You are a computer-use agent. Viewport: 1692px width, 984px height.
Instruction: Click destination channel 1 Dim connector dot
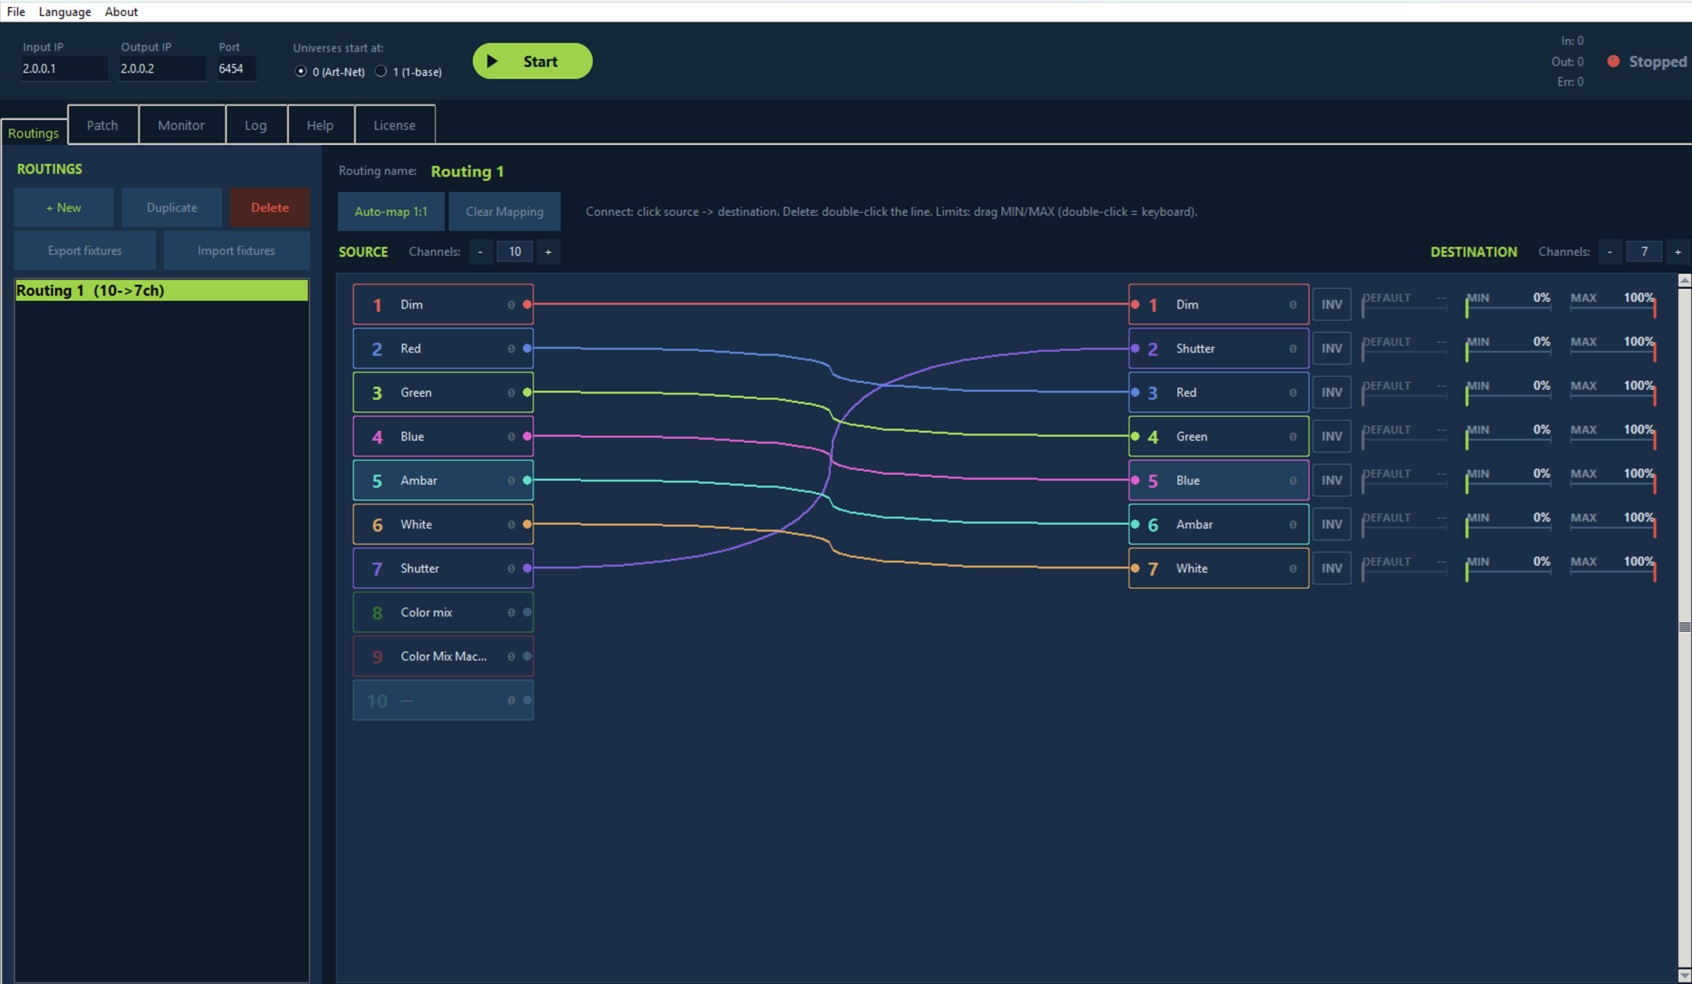coord(1135,304)
